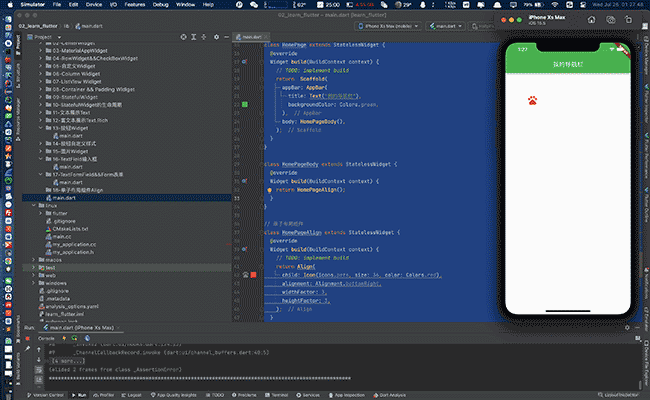Switch to the Console tab

(x=46, y=338)
